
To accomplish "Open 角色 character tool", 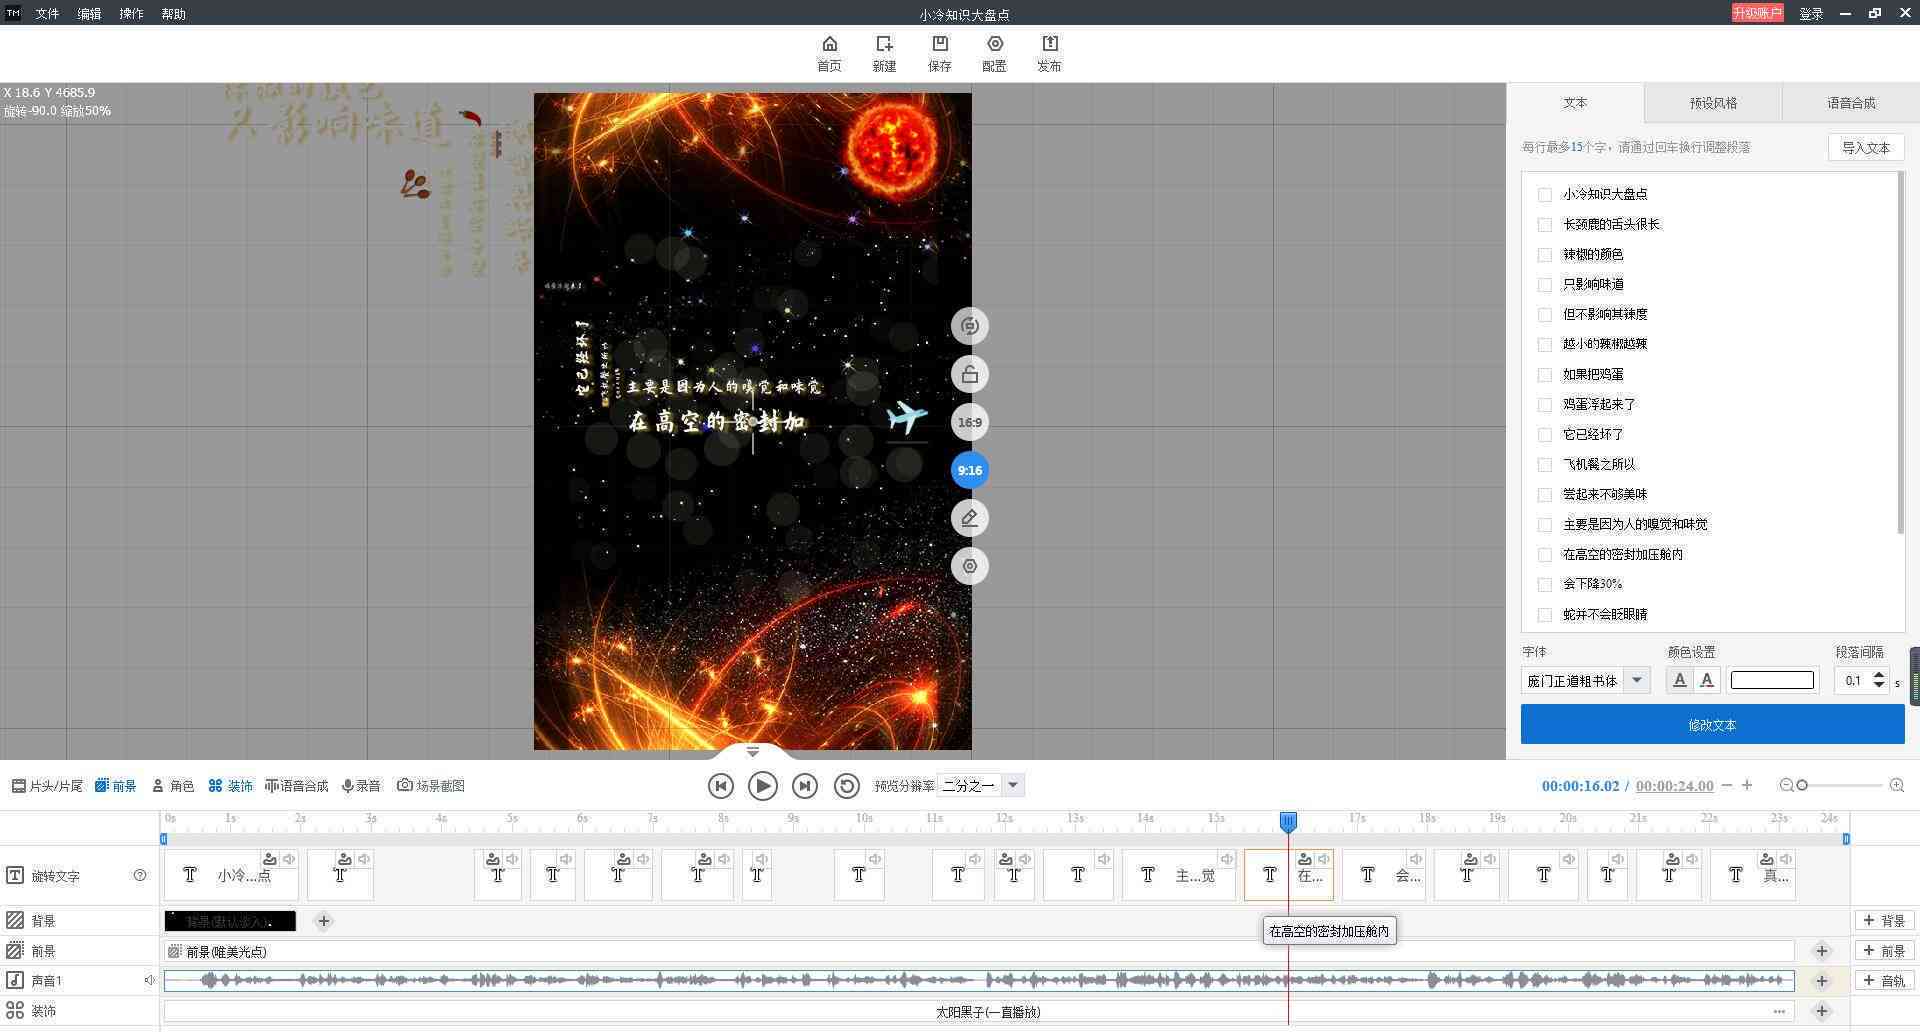I will click(x=172, y=786).
